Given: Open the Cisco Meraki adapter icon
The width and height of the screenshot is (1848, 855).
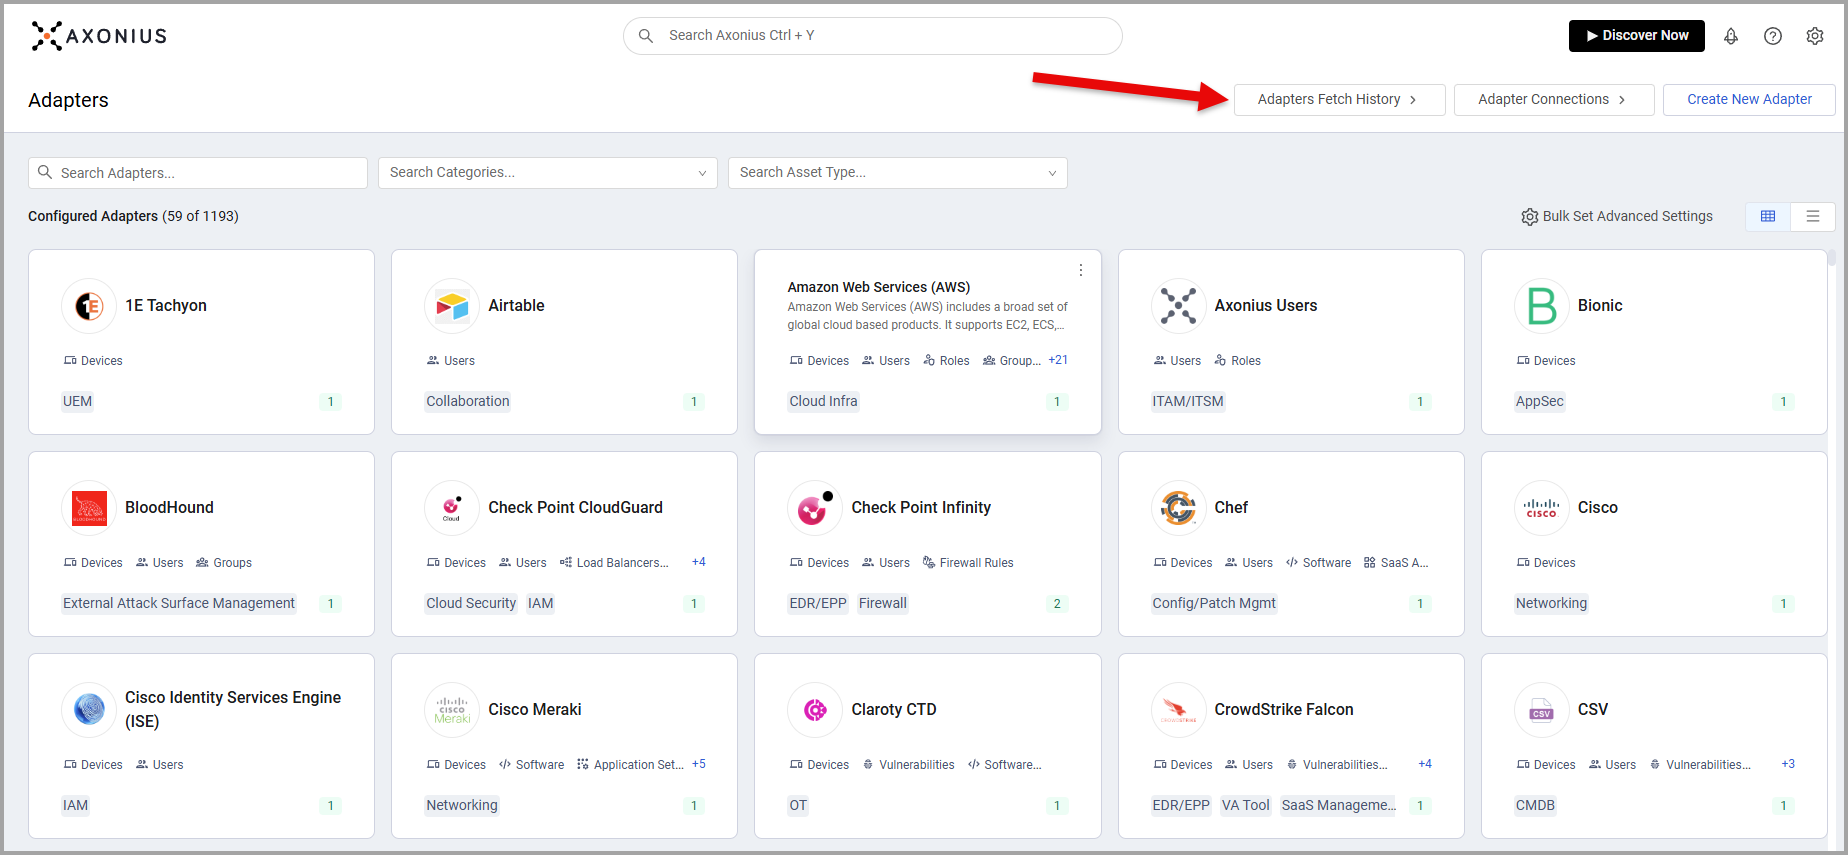Looking at the screenshot, I should click(452, 710).
